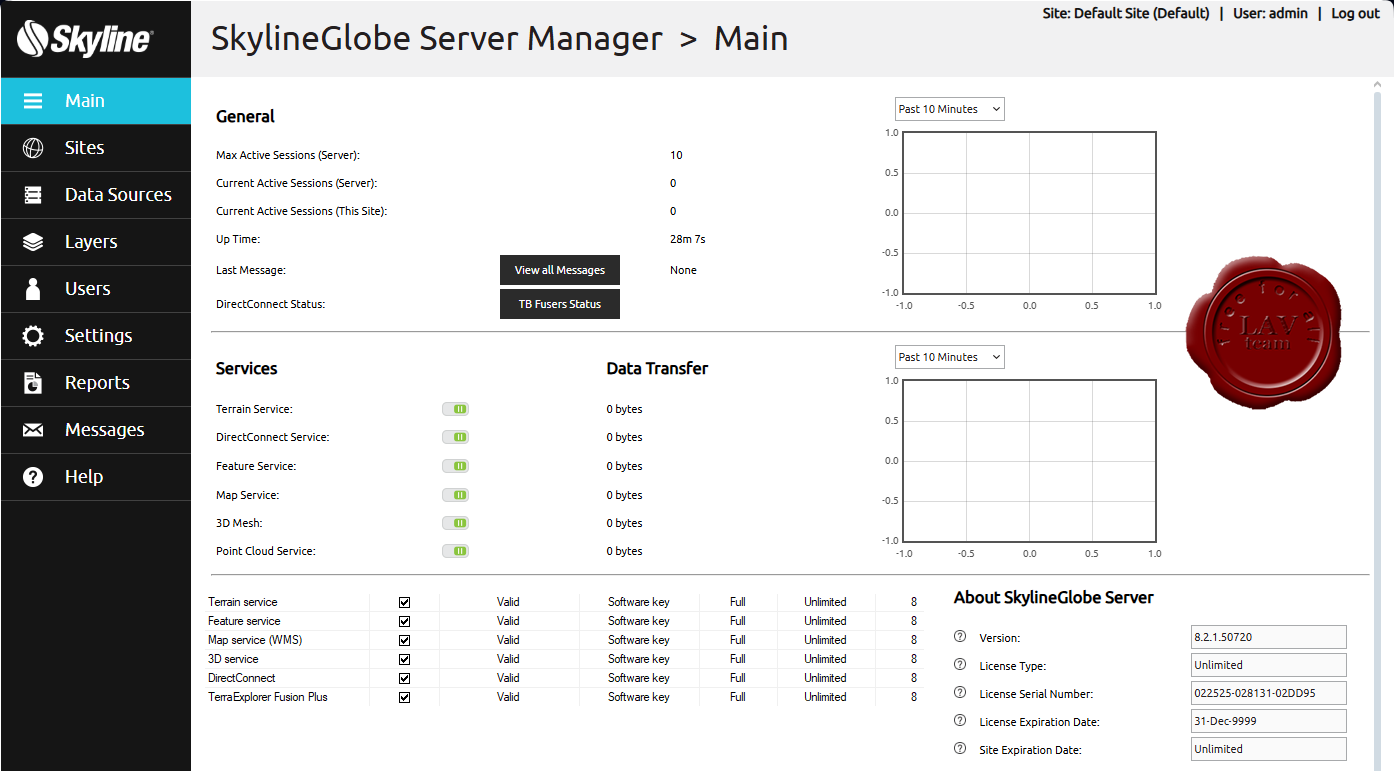Click Valid status in Terrain service row
Image resolution: width=1394 pixels, height=771 pixels.
click(x=508, y=602)
